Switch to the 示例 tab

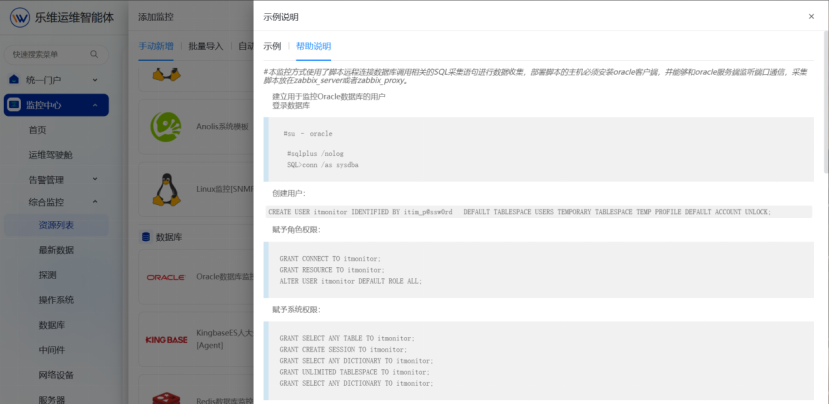click(x=272, y=46)
